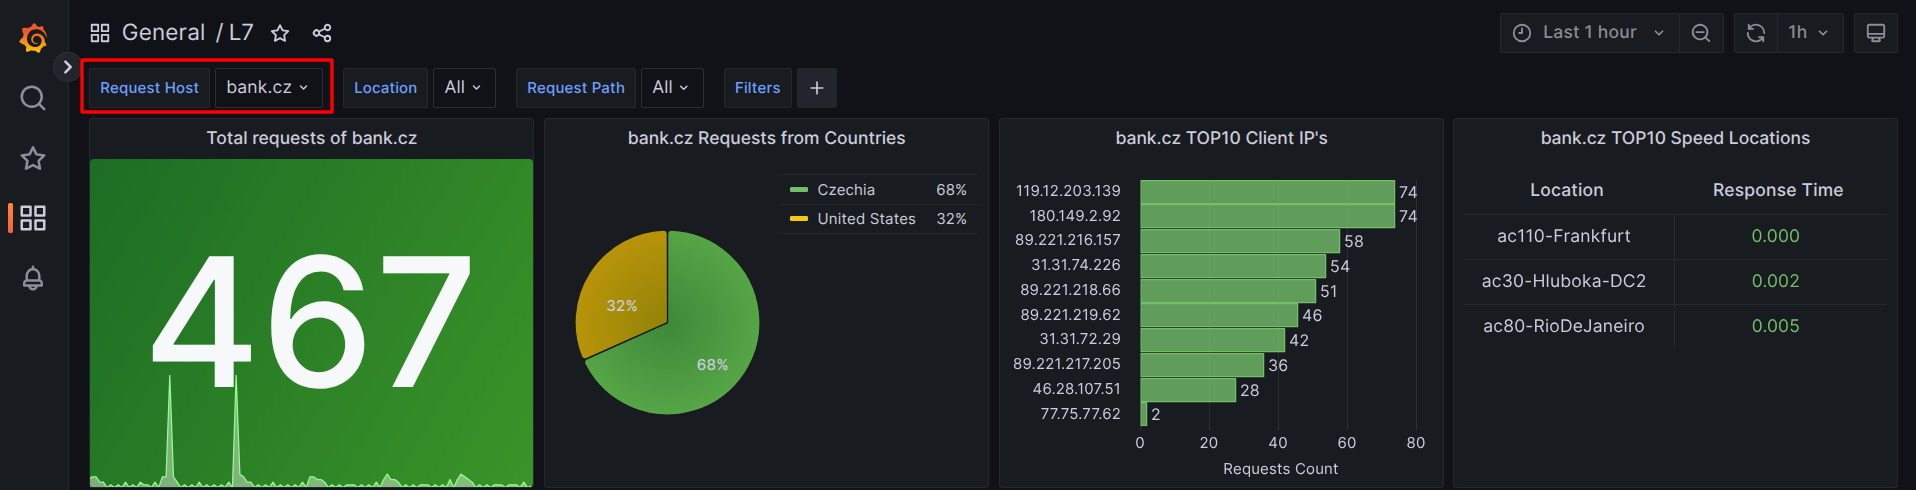The width and height of the screenshot is (1916, 490).
Task: Click the yellow United States legend color swatch
Action: coord(798,219)
